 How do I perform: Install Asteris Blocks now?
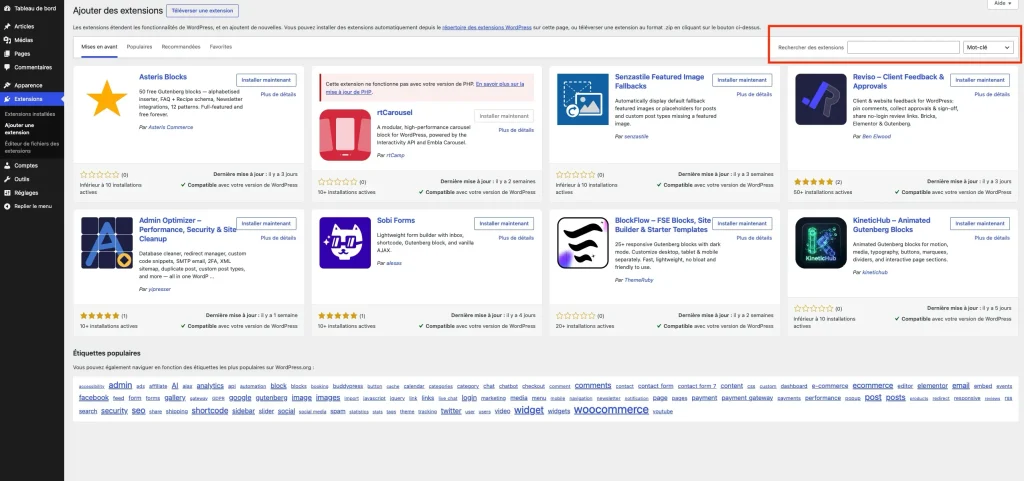click(266, 80)
